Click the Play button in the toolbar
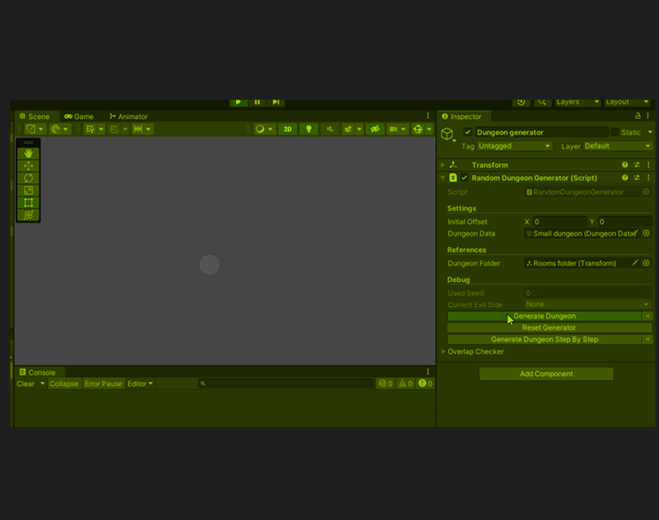 pos(238,101)
